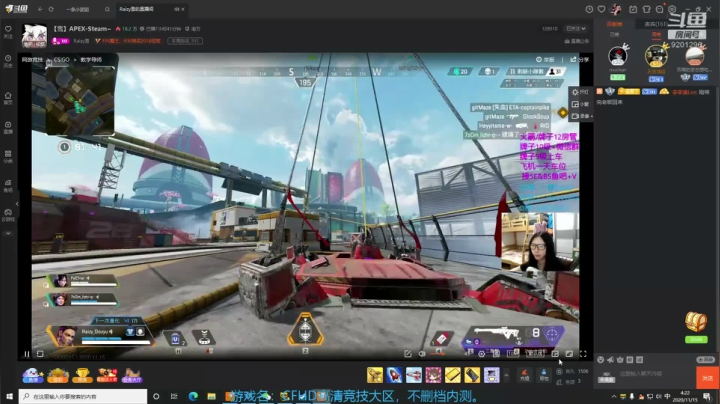Open the follow status dropdown in header
Viewport: 720px width, 404px height.
[576, 28]
